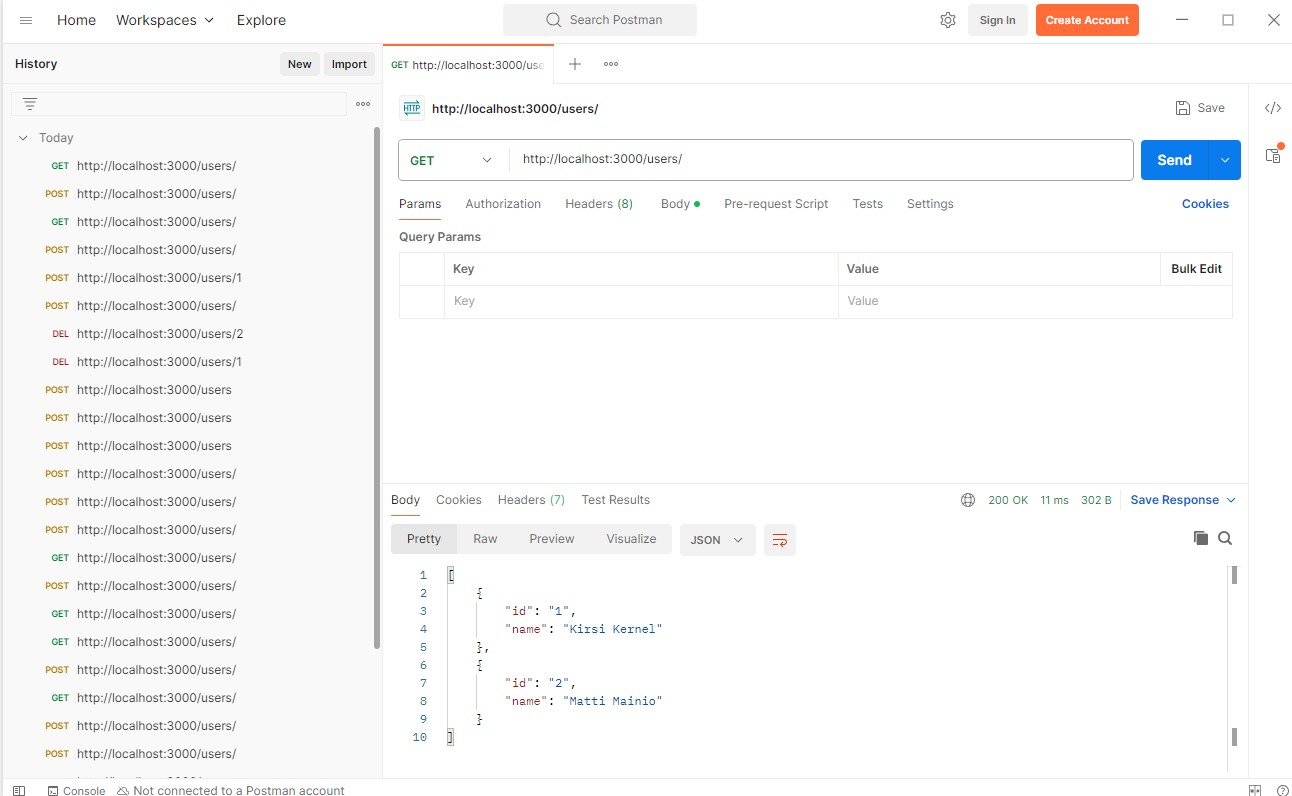Click the wrap lines icon in response
This screenshot has height=796, width=1292.
point(780,540)
